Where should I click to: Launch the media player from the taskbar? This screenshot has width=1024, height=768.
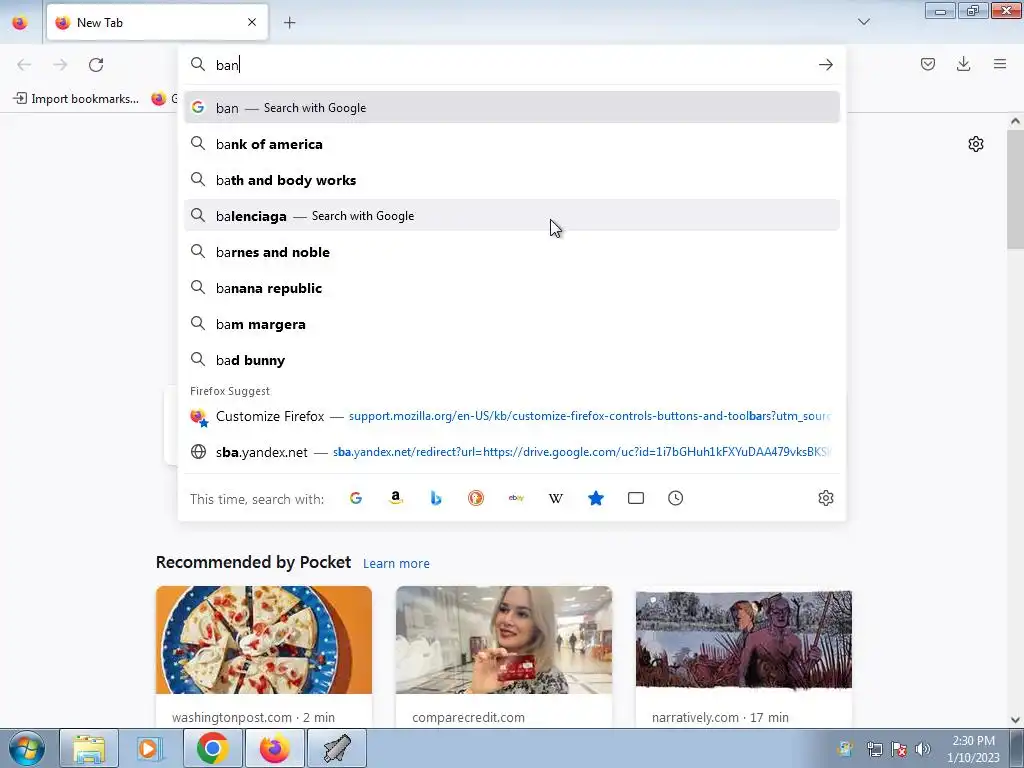pos(150,748)
